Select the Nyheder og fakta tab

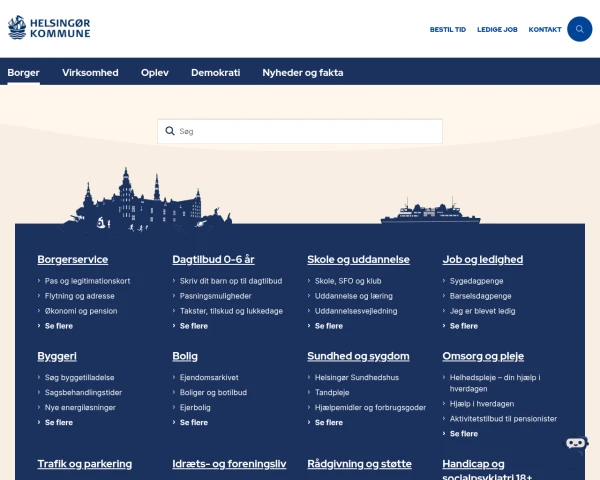pyautogui.click(x=303, y=72)
